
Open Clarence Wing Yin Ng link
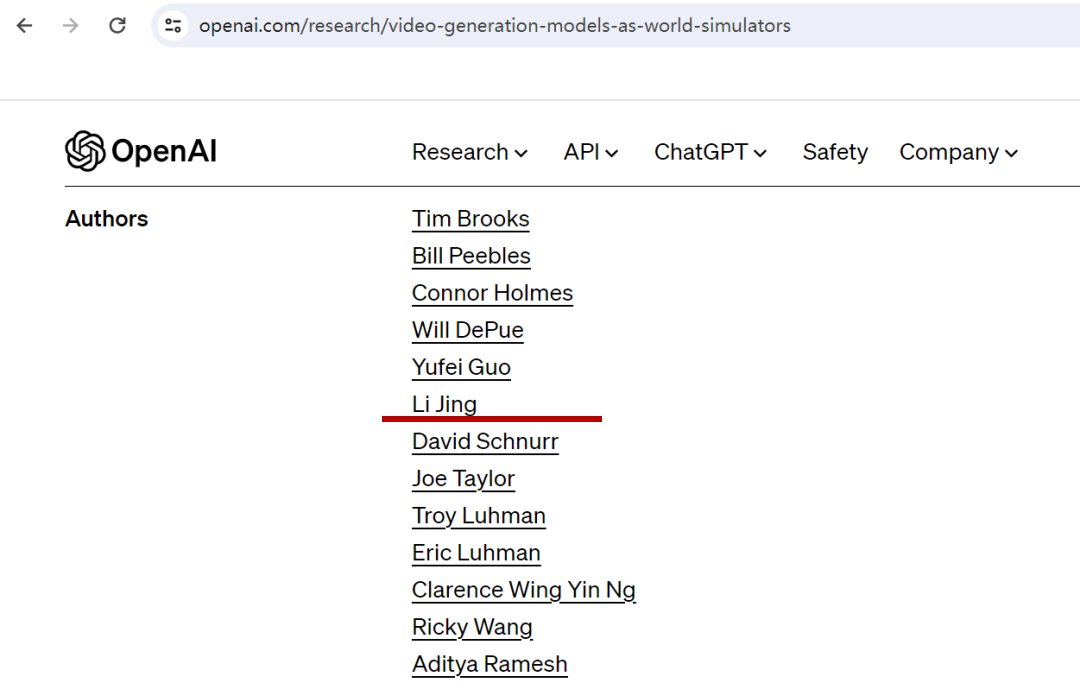pos(523,590)
